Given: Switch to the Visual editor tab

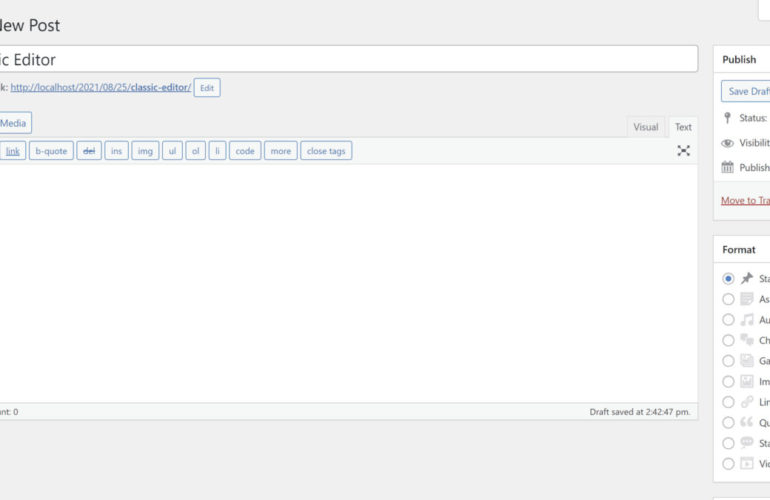Looking at the screenshot, I should click(x=646, y=127).
